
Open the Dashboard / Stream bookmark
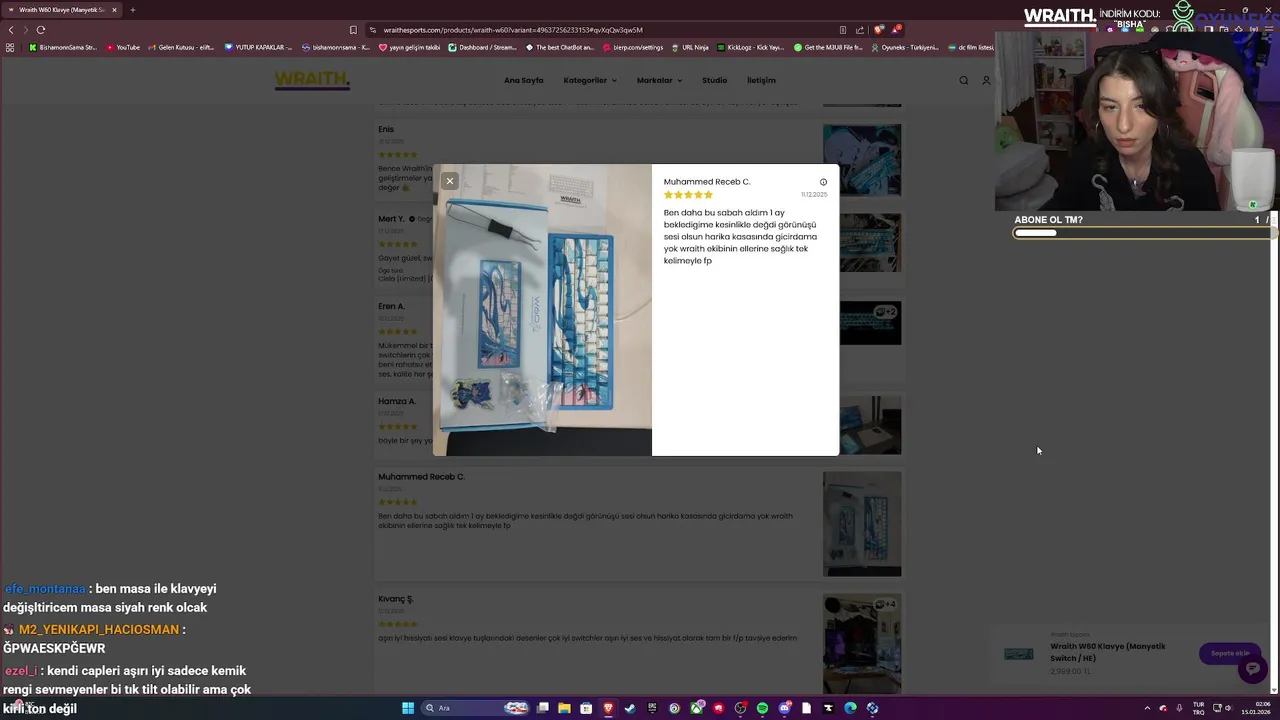pos(483,47)
